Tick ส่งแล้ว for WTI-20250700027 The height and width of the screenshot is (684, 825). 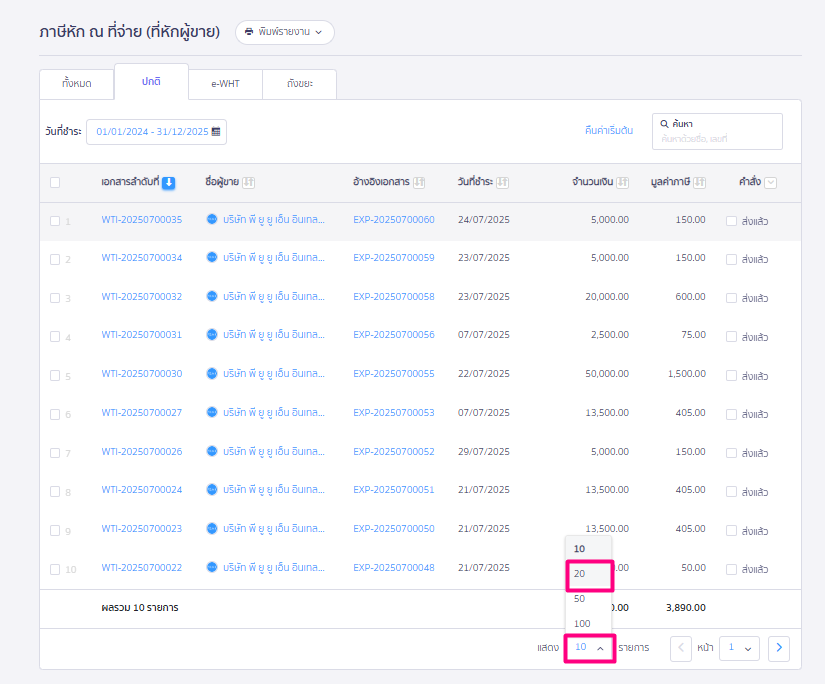coord(731,415)
